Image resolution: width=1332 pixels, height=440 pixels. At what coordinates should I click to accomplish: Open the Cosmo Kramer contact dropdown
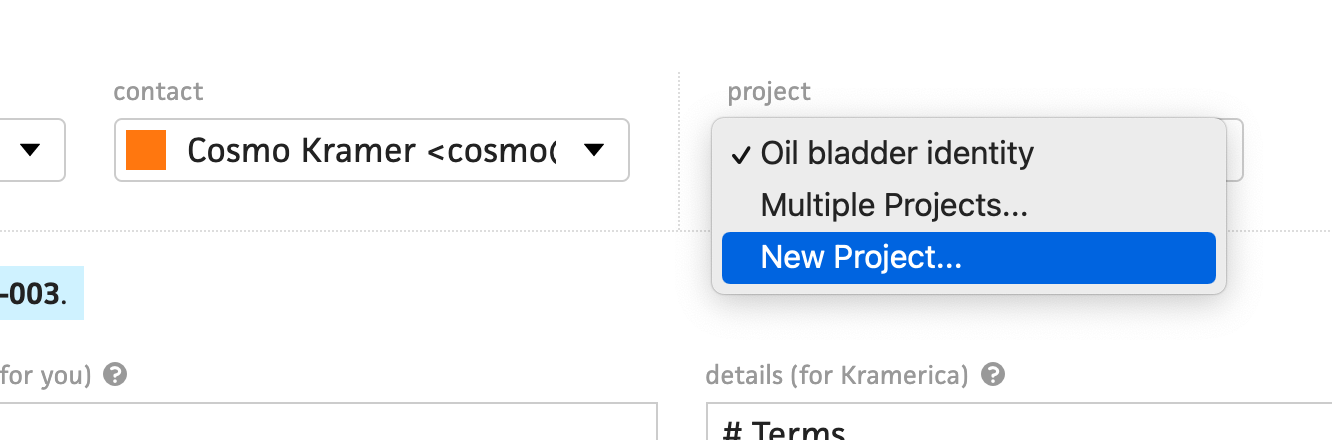[x=372, y=150]
